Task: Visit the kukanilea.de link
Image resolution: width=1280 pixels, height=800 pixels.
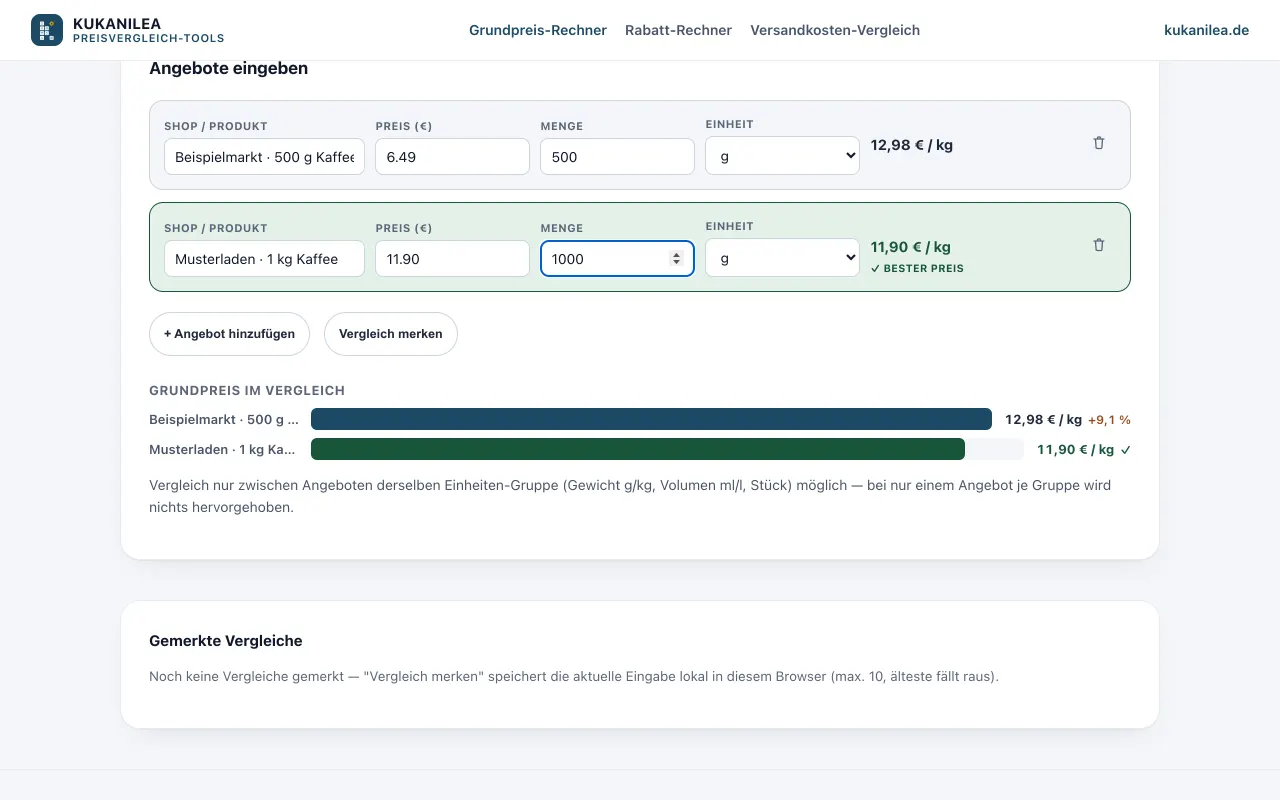Action: (x=1206, y=30)
